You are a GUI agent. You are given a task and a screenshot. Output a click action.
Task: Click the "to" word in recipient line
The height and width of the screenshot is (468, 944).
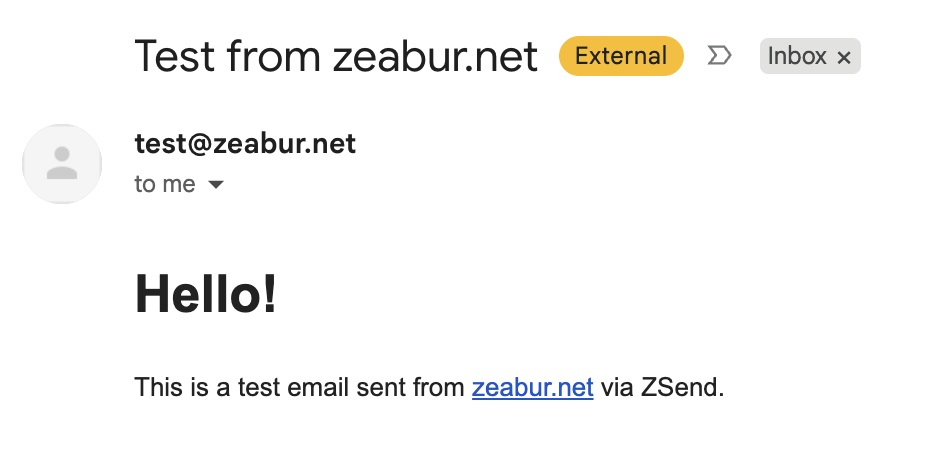(145, 185)
